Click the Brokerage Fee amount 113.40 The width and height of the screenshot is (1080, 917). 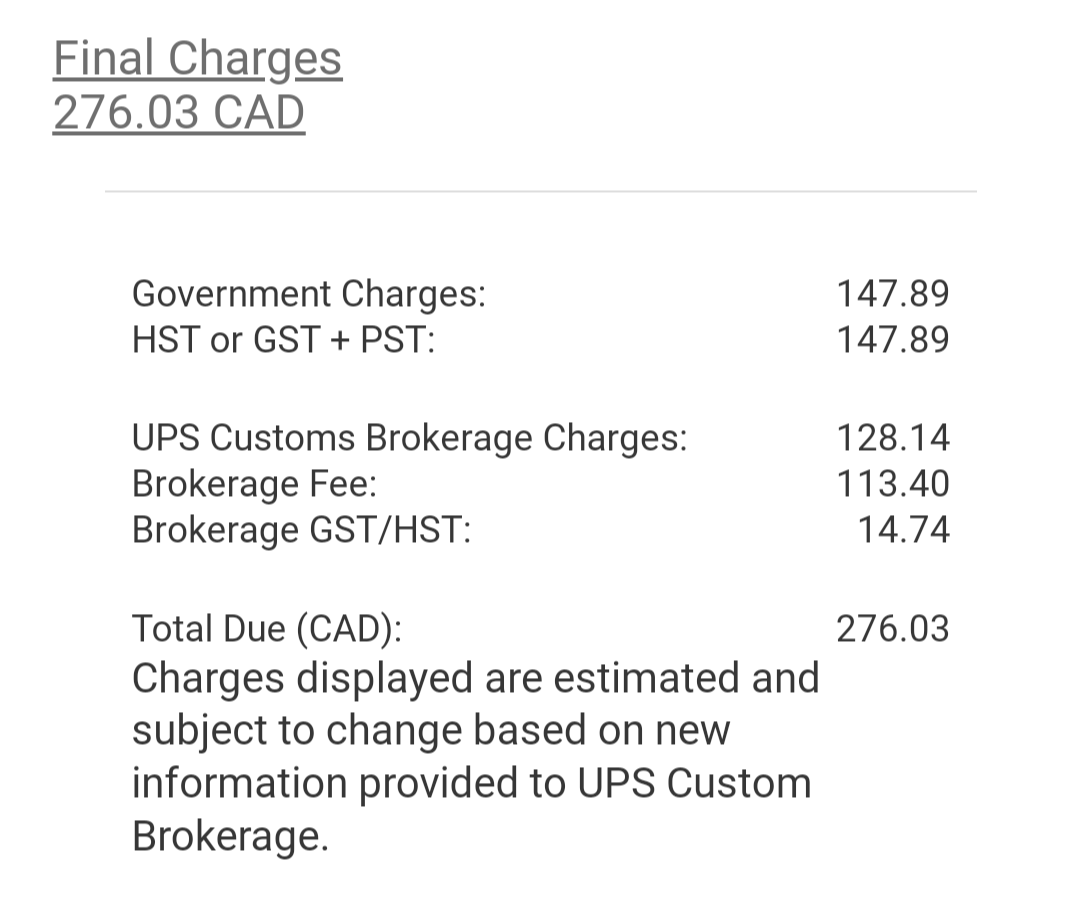point(893,484)
